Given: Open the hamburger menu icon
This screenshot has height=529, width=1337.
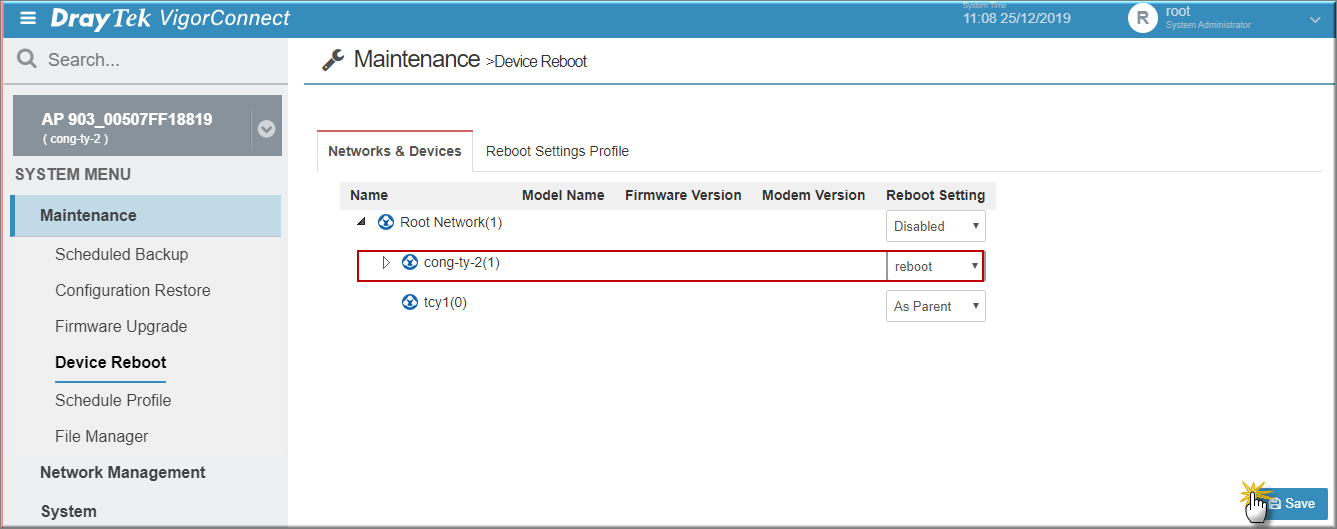Looking at the screenshot, I should 28,18.
